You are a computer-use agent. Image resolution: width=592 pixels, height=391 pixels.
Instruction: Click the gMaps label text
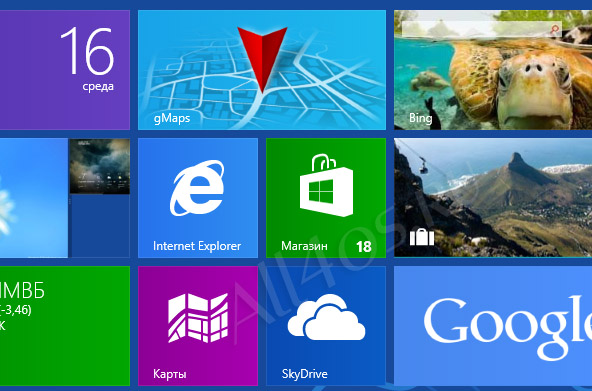[172, 119]
